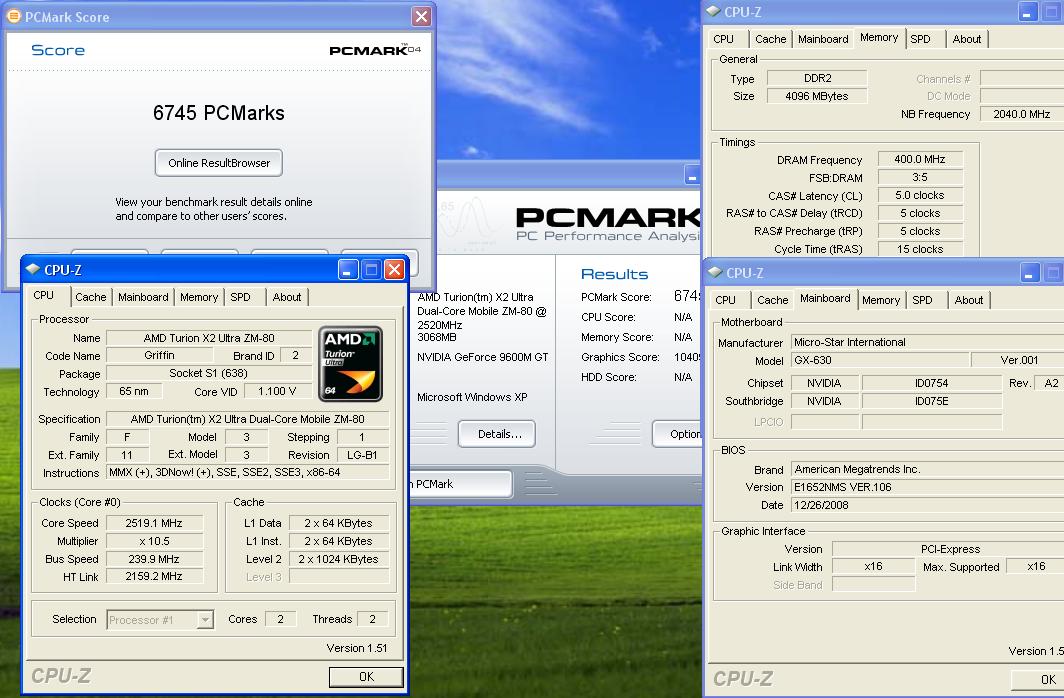1064x698 pixels.
Task: Click OK in the front CPU-Z window
Action: [366, 676]
